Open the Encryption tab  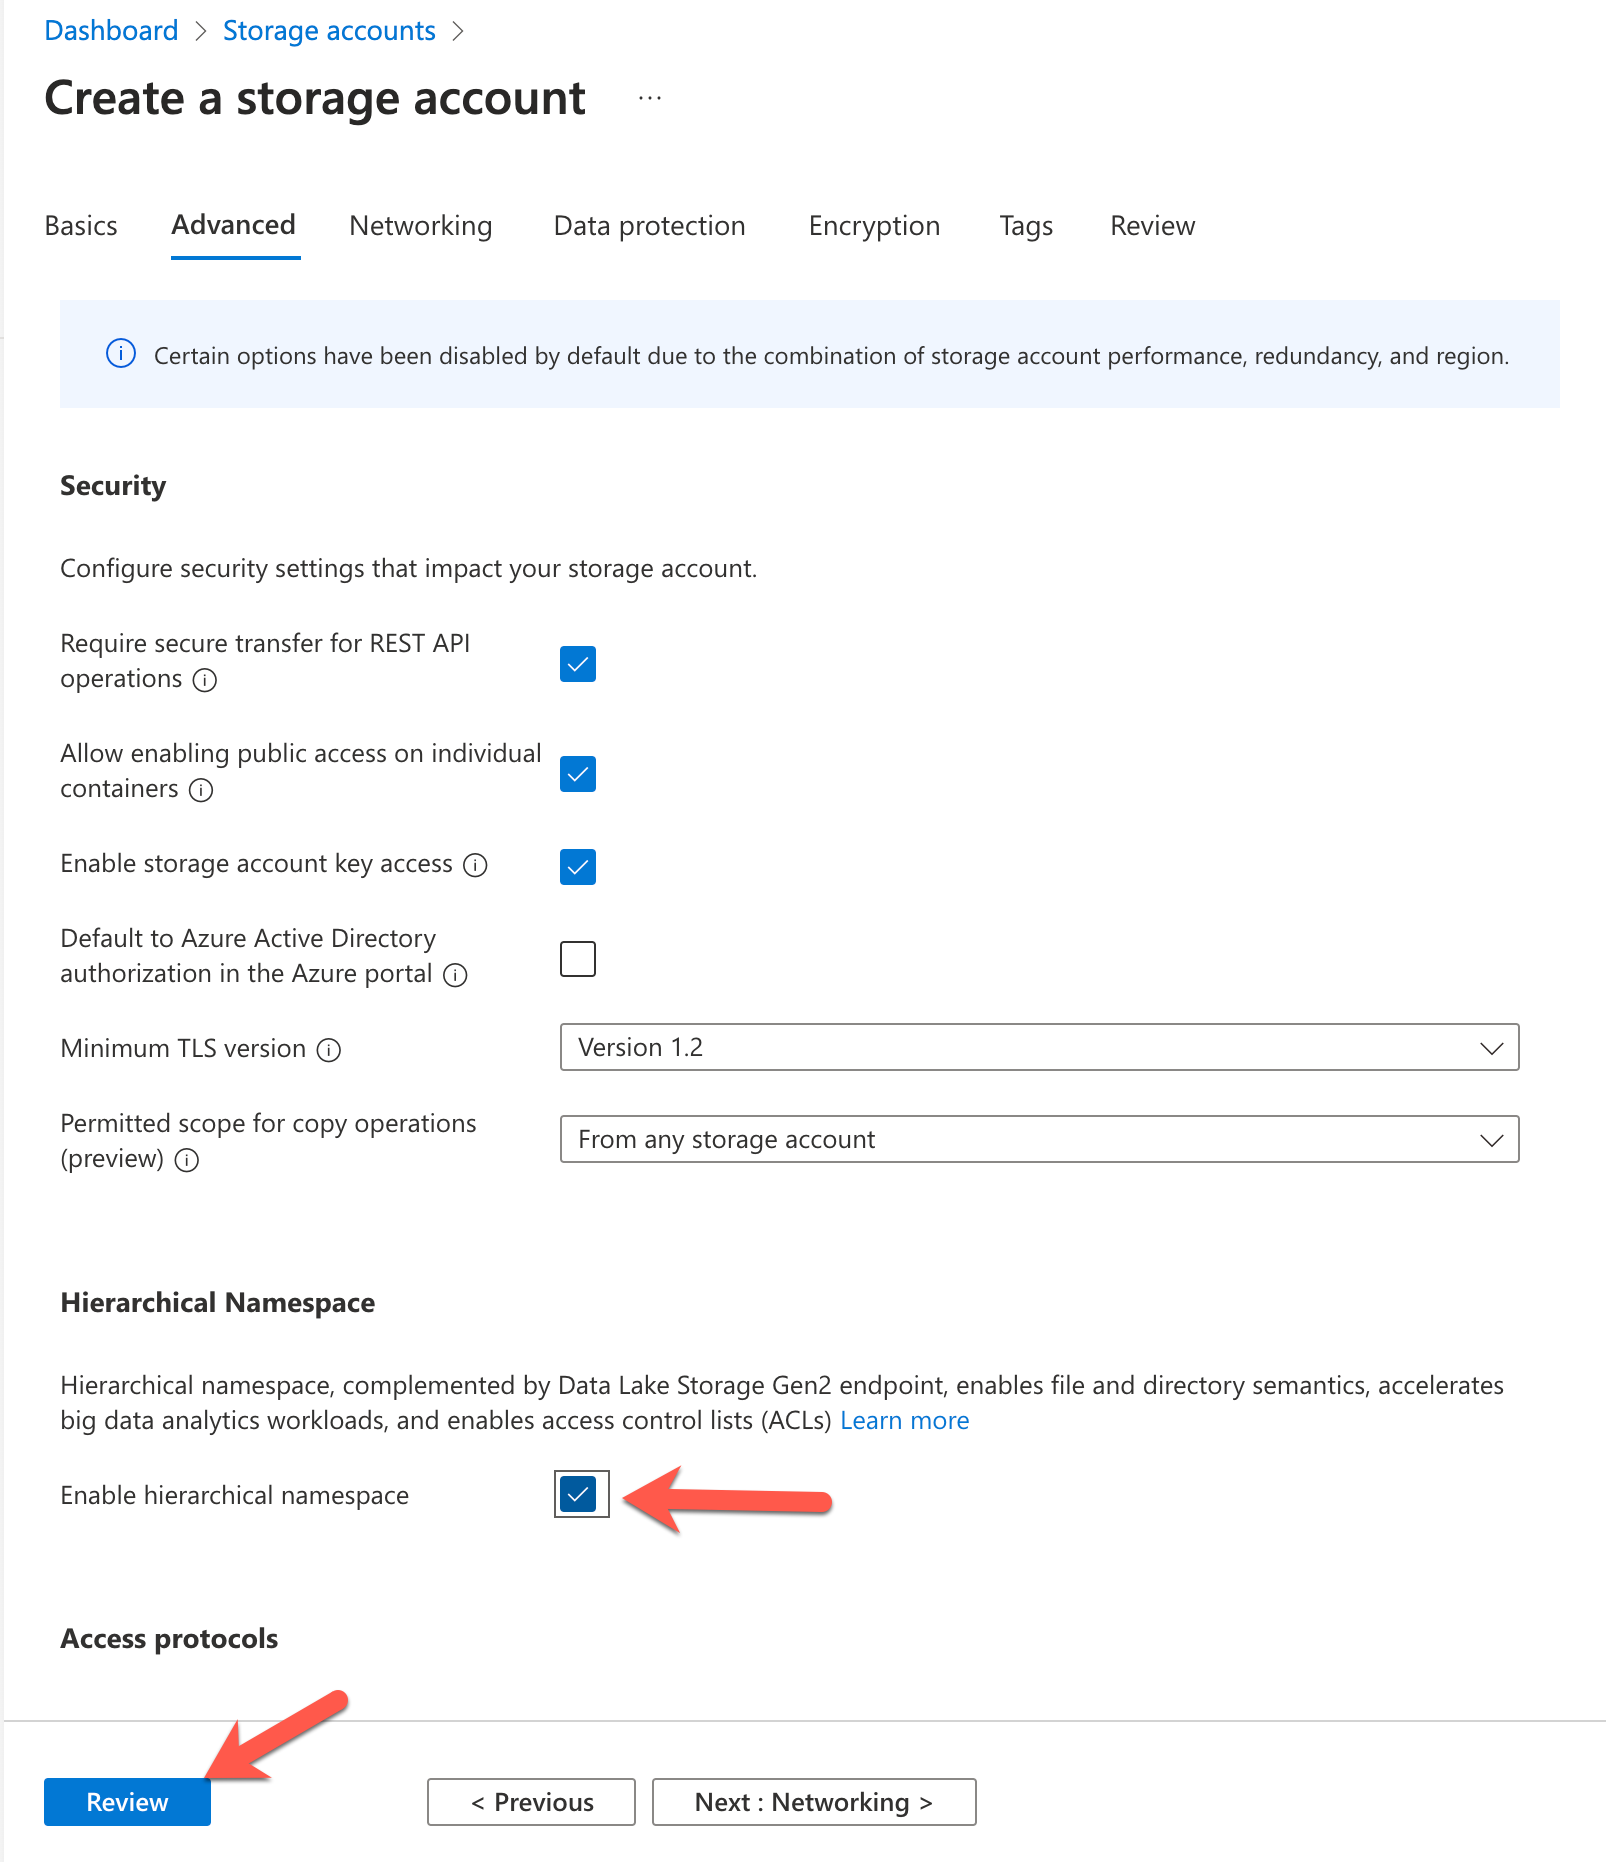point(873,226)
